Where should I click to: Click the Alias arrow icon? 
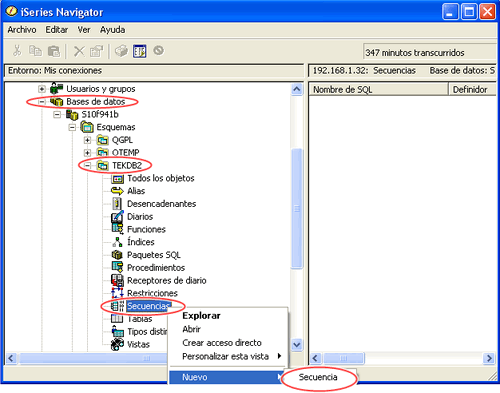(117, 191)
